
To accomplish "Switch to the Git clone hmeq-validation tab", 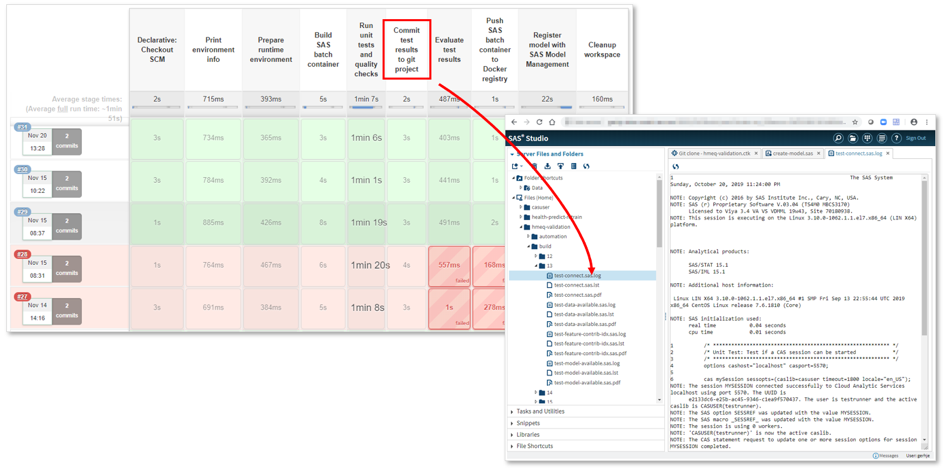I will tap(712, 154).
